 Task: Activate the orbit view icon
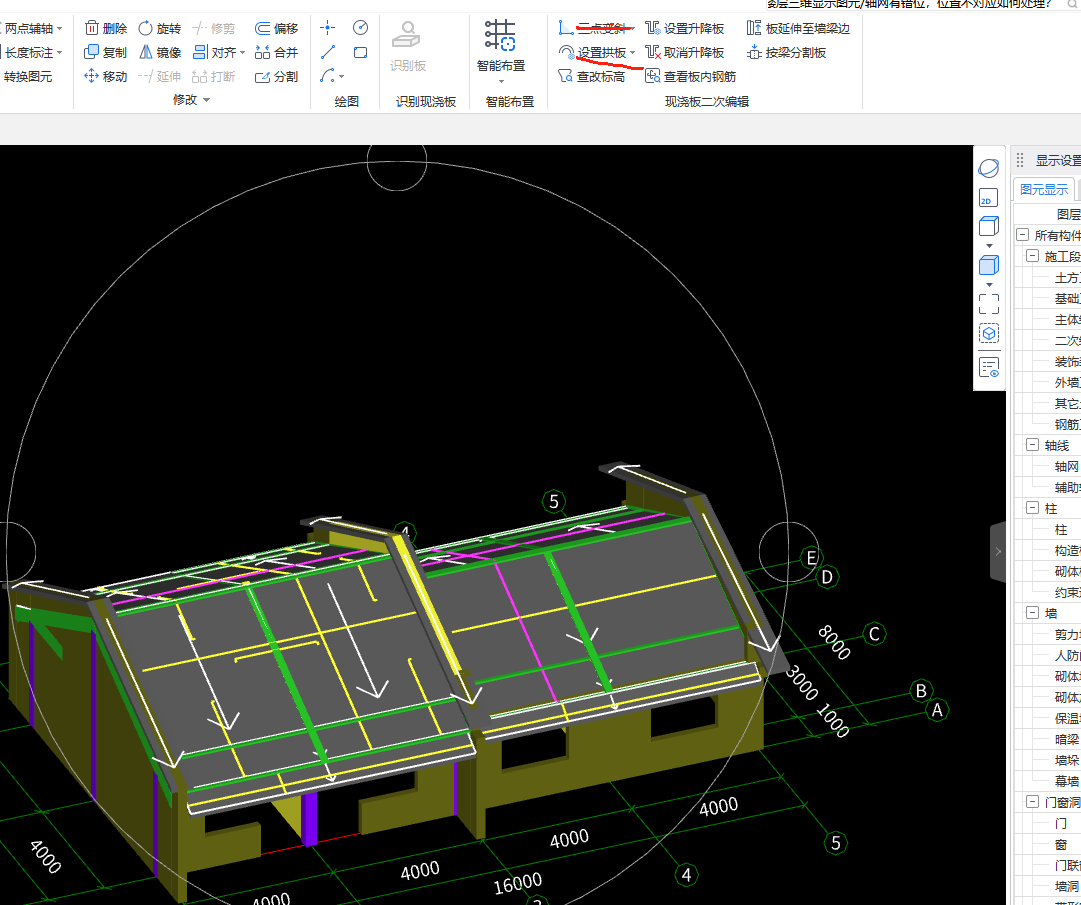point(989,168)
